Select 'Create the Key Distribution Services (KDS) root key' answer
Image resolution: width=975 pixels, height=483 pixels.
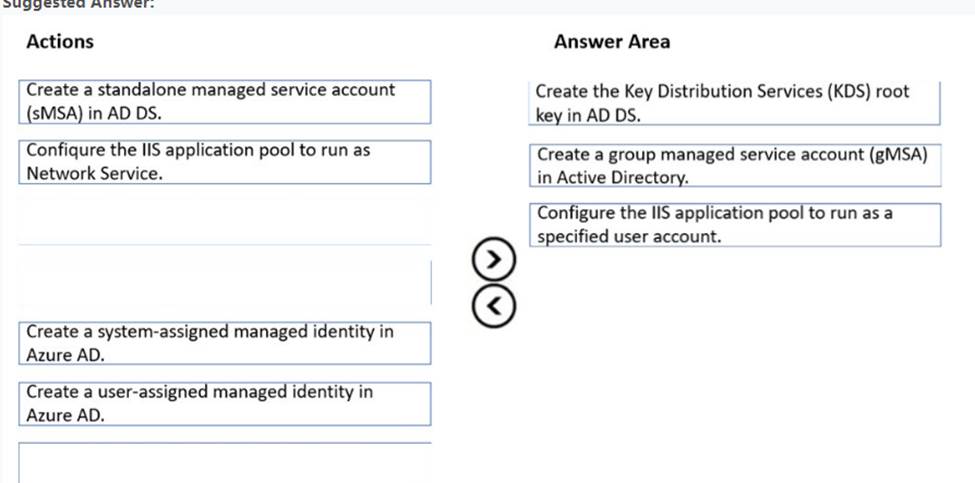tap(734, 103)
